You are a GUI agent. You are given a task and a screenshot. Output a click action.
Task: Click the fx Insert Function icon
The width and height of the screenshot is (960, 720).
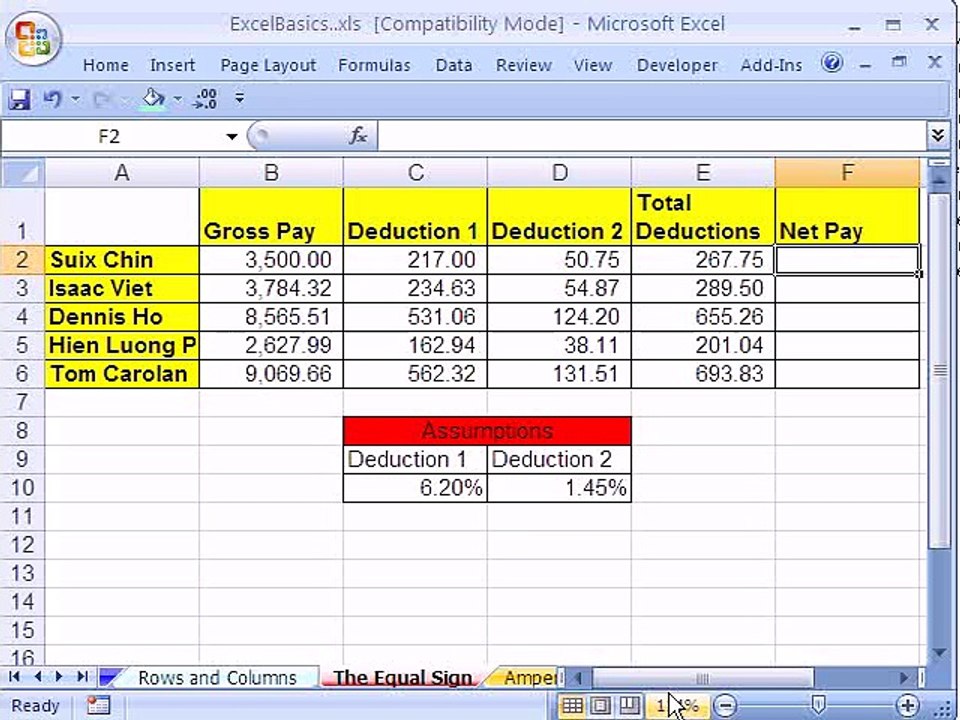(358, 135)
